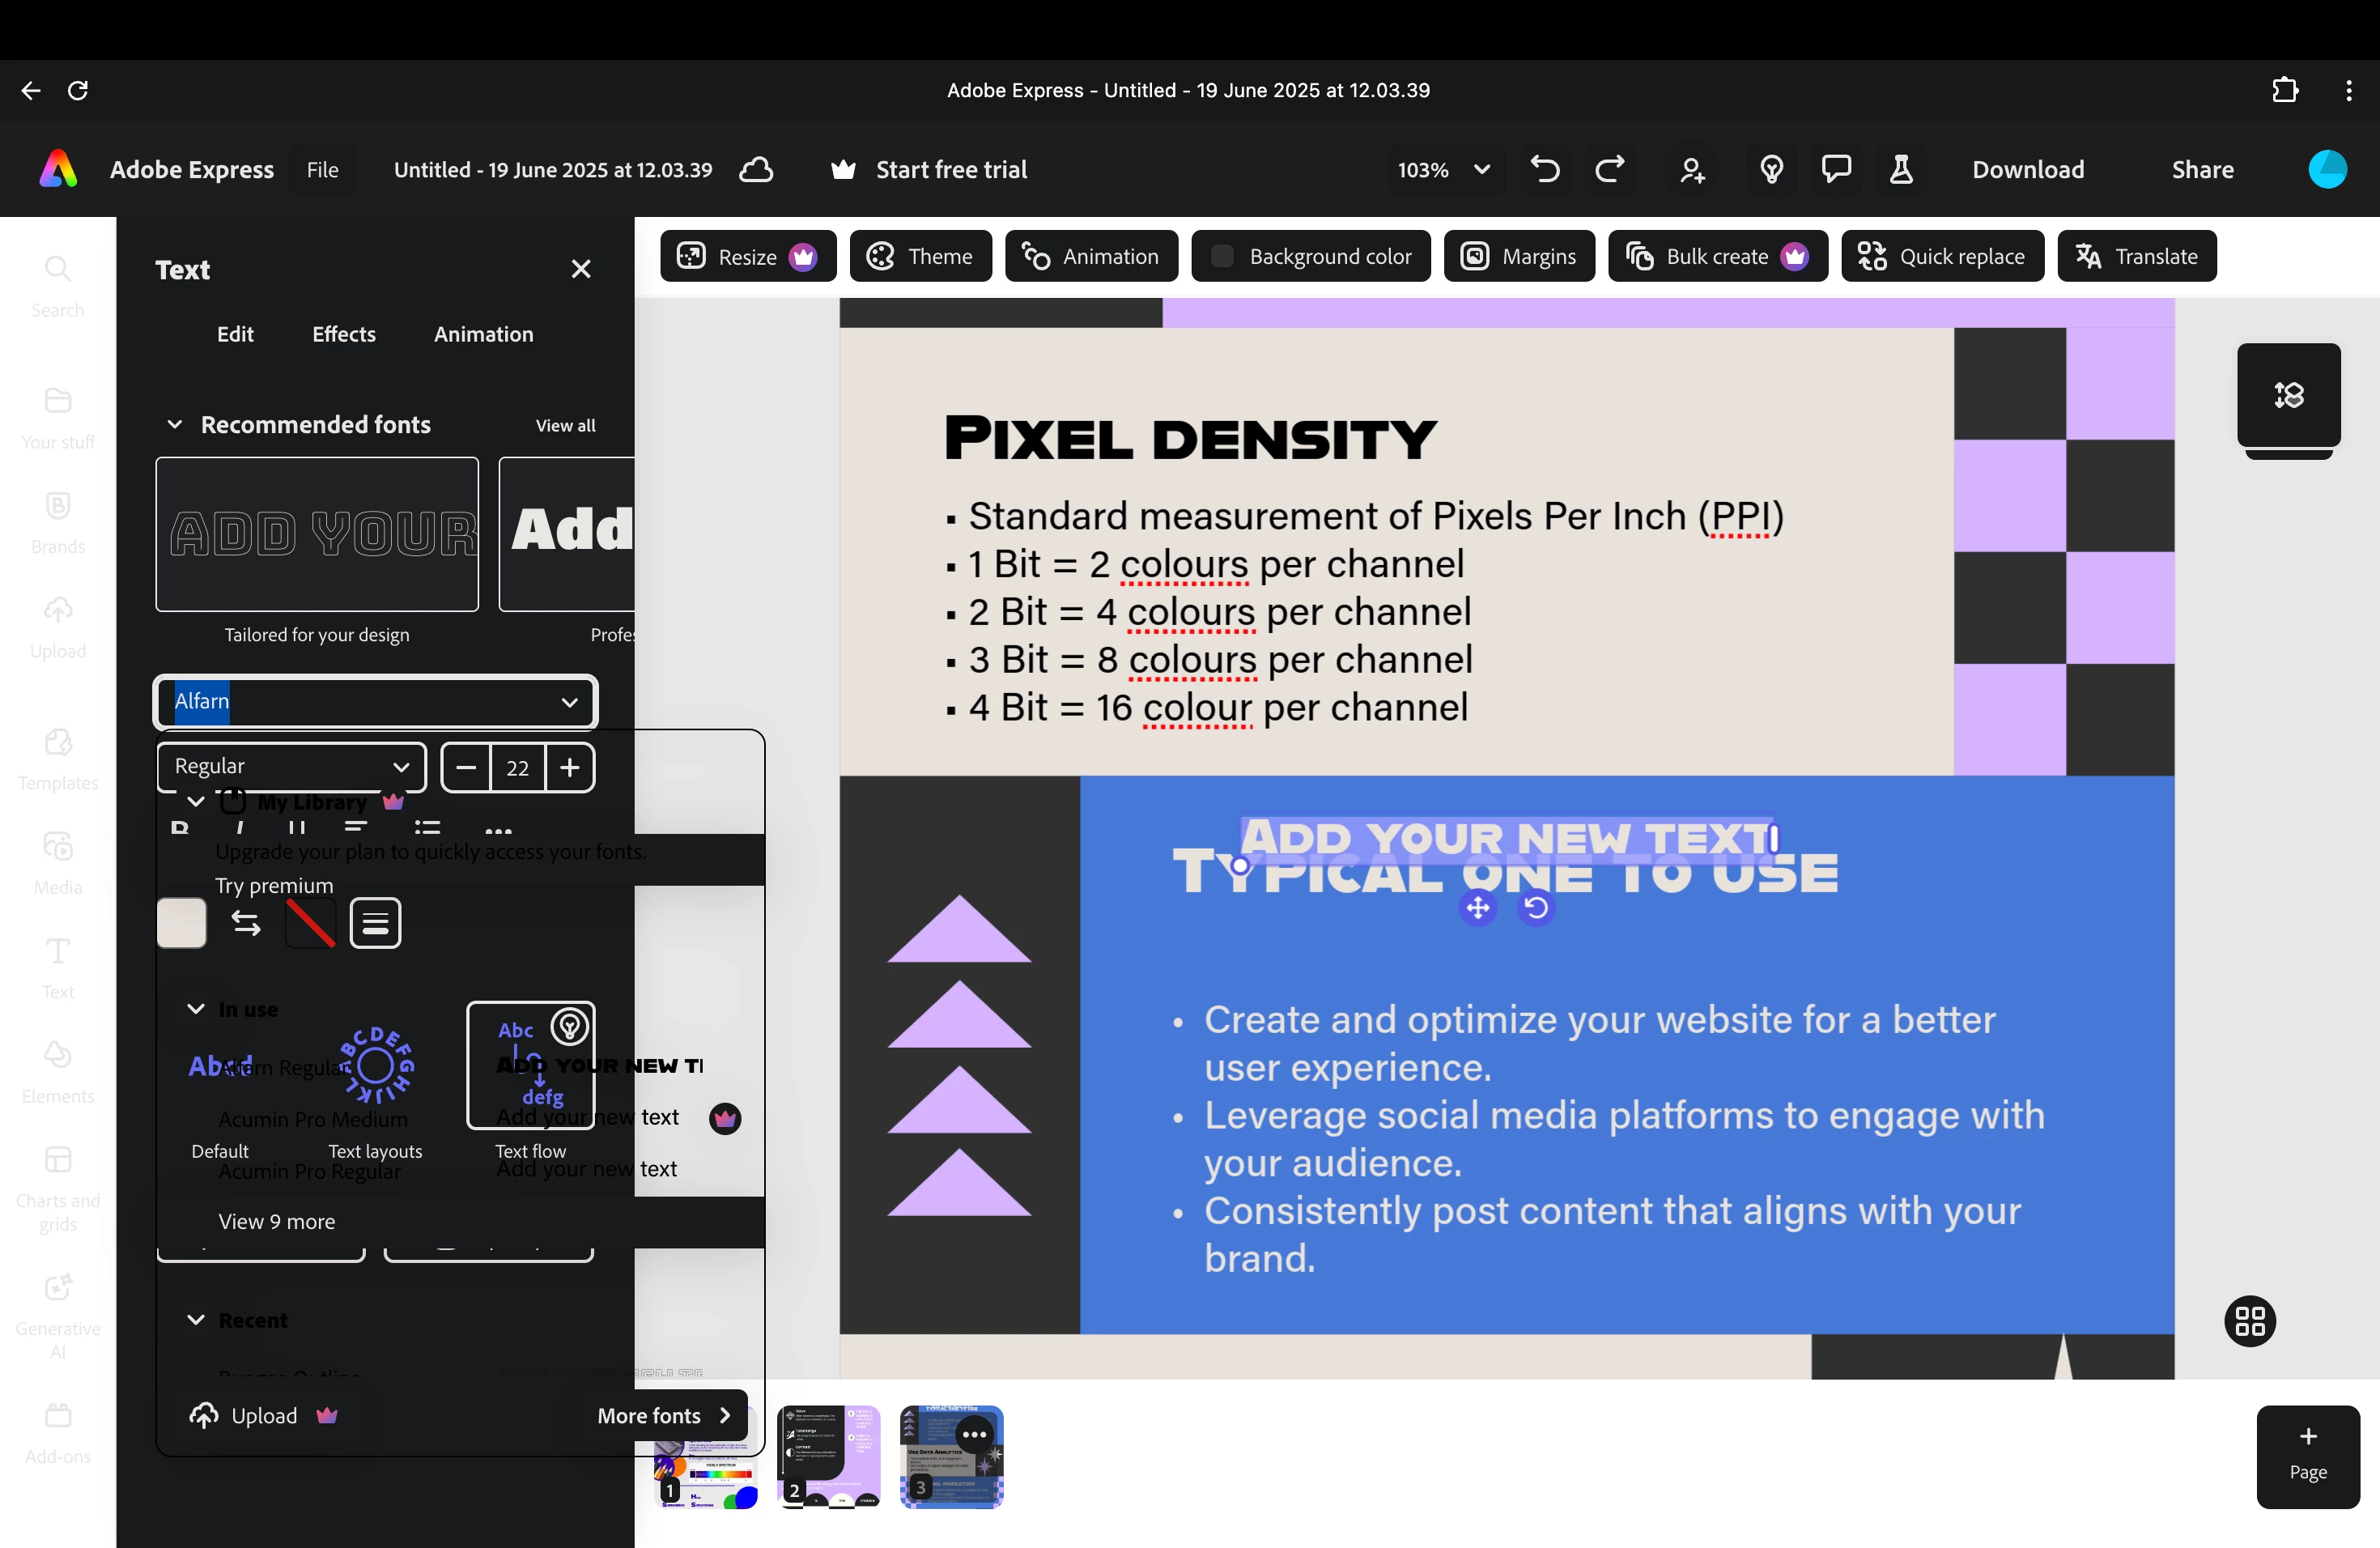Click the cloud sync status icon
This screenshot has width=2380, height=1548.
756,170
